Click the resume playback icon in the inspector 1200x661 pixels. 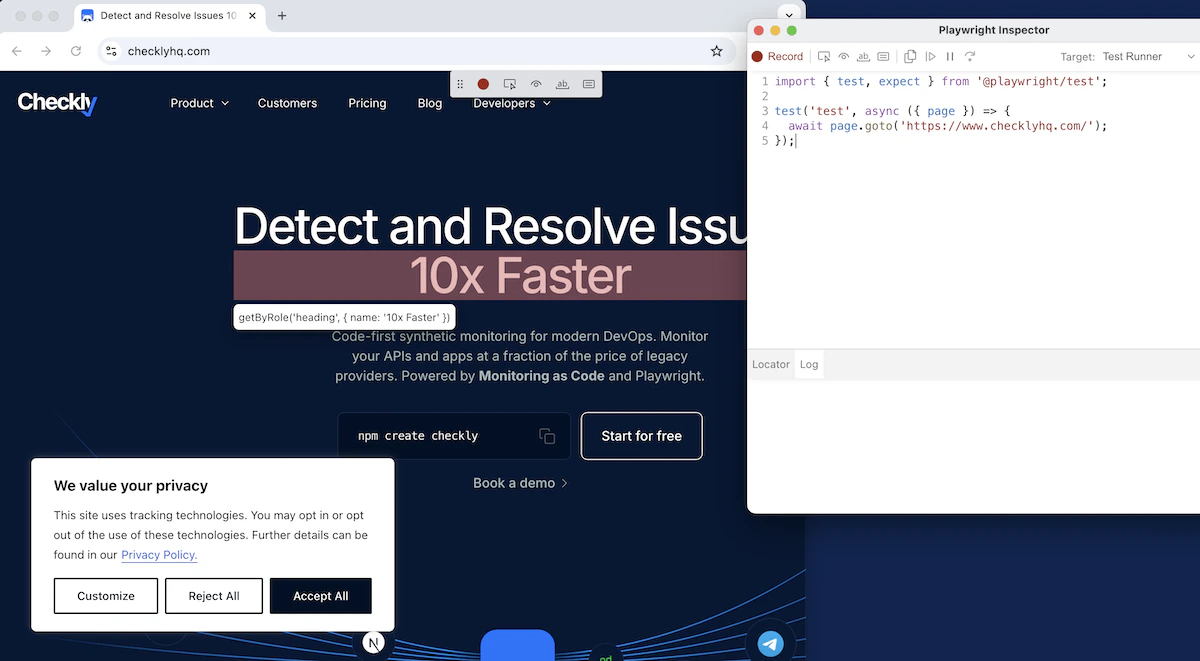tap(930, 56)
